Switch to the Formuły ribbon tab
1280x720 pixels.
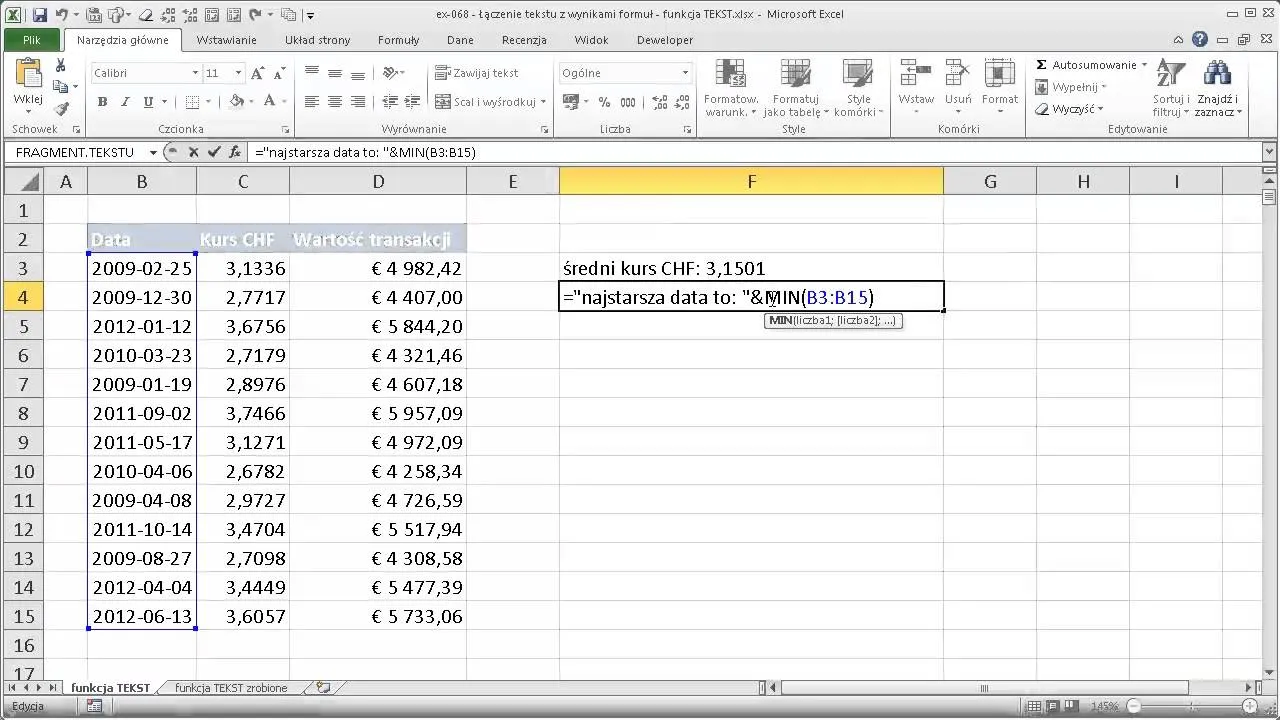(x=398, y=40)
